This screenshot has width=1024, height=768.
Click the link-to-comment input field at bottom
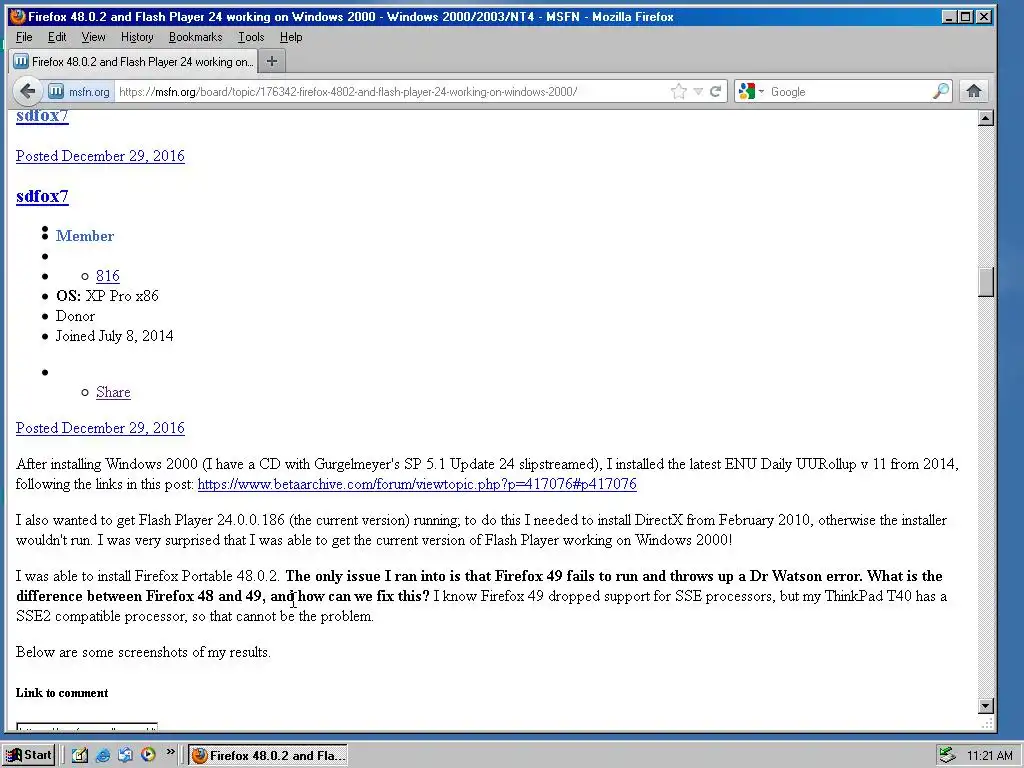click(87, 727)
